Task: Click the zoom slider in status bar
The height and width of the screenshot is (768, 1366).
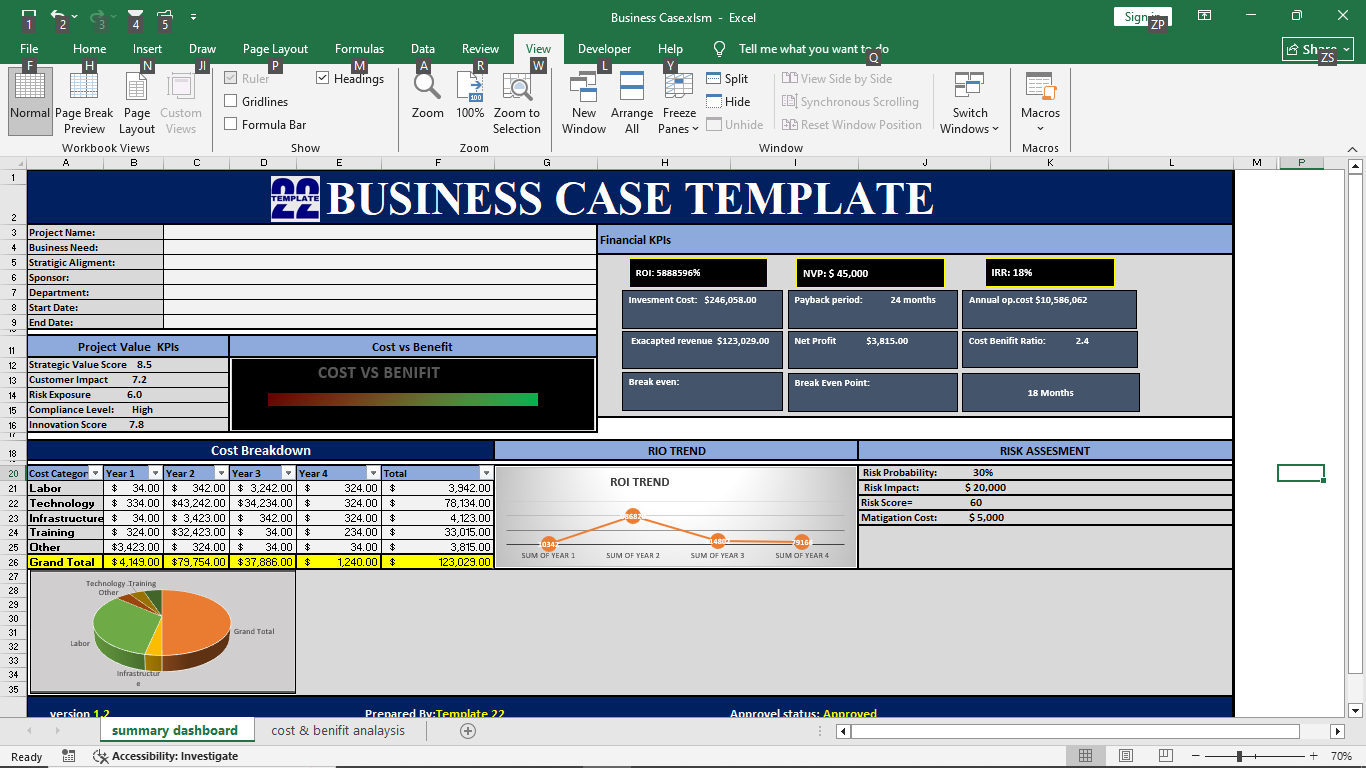Action: (x=1239, y=756)
